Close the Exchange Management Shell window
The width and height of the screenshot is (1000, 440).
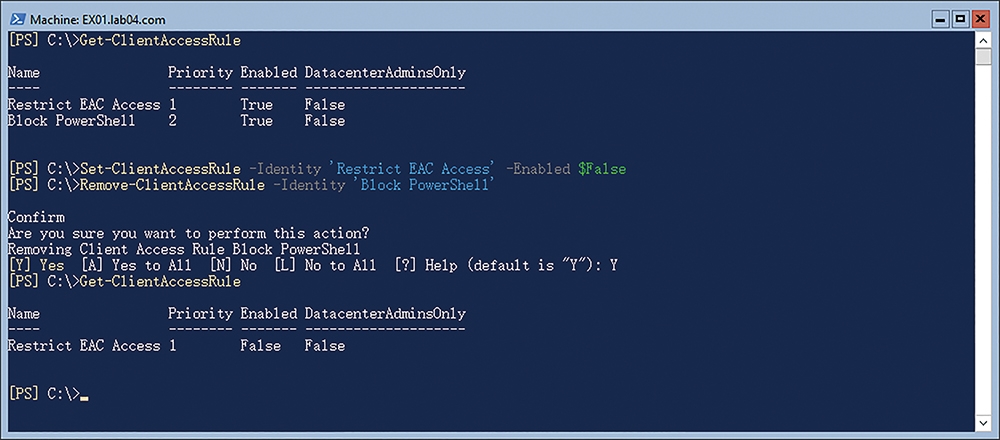point(978,20)
